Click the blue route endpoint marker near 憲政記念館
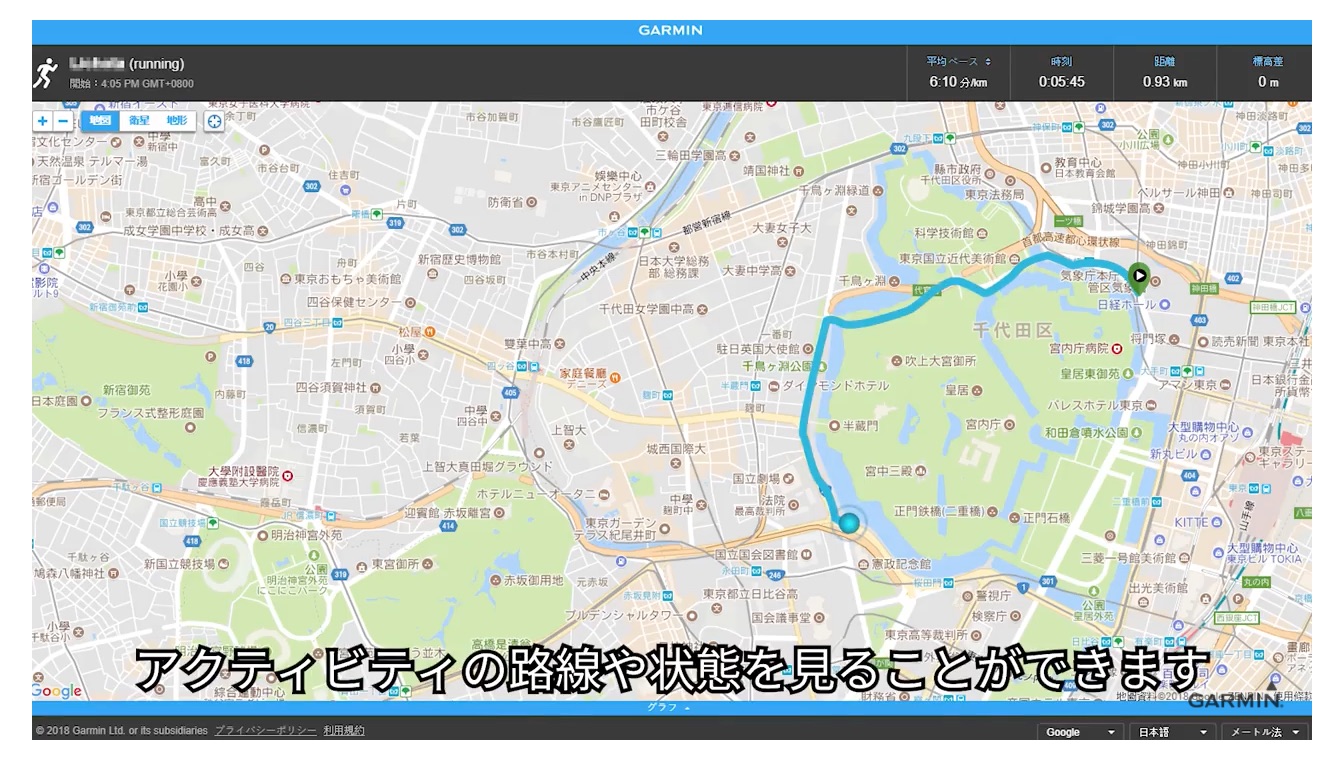The height and width of the screenshot is (760, 1338). pyautogui.click(x=852, y=522)
